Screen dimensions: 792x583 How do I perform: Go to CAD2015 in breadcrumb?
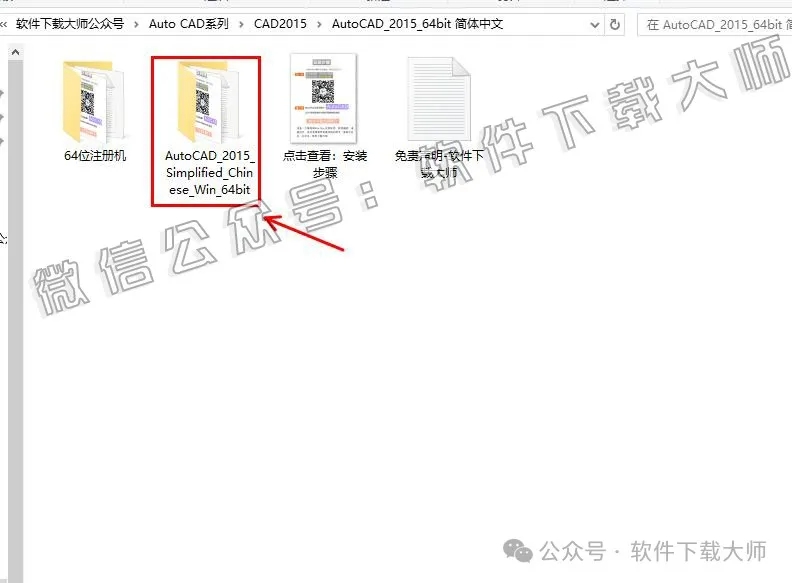tap(280, 24)
